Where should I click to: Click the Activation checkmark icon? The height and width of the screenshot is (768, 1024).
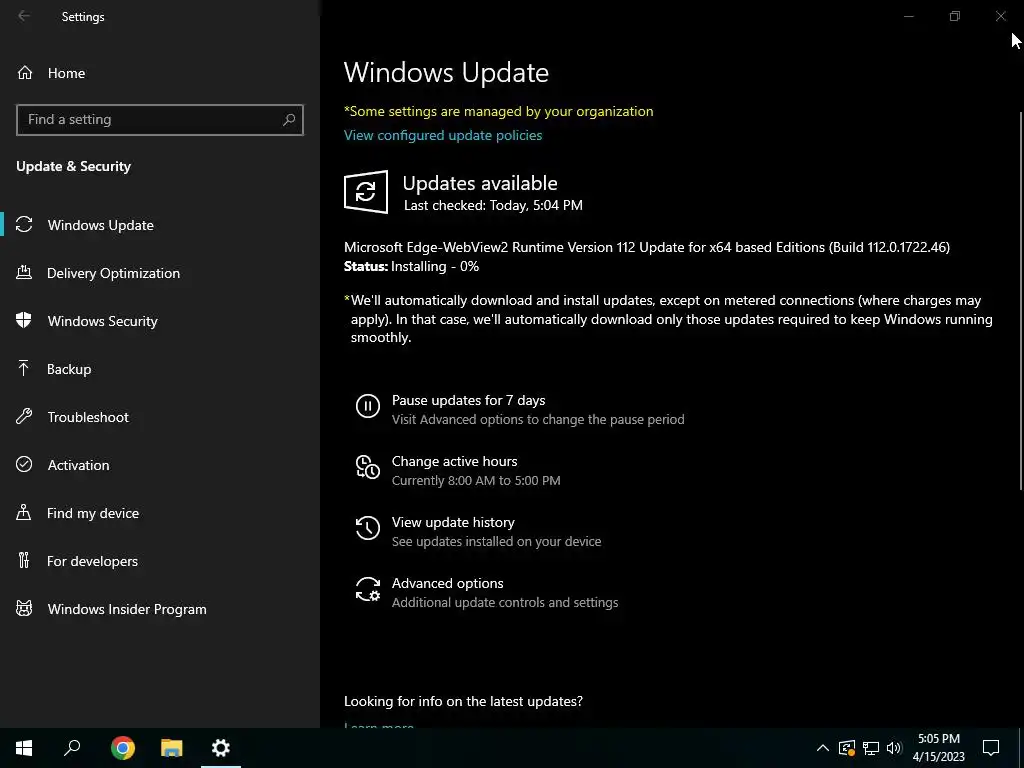click(x=24, y=464)
